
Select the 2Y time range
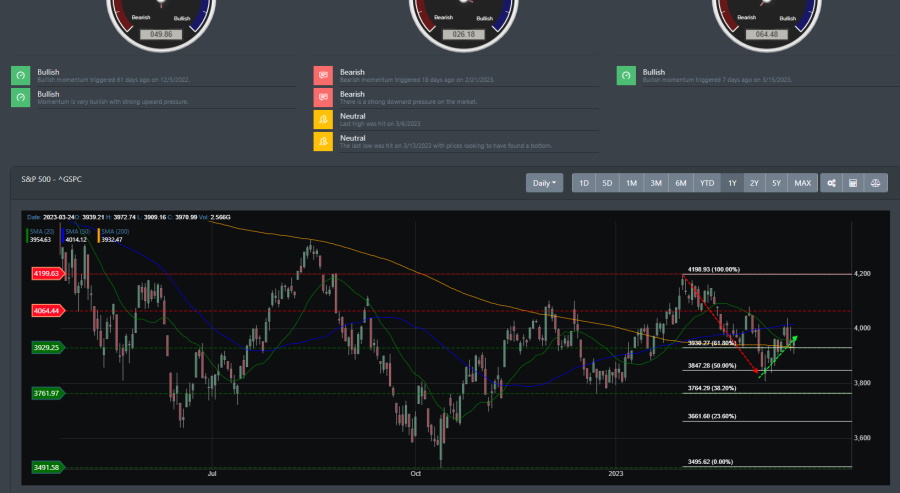coord(754,183)
